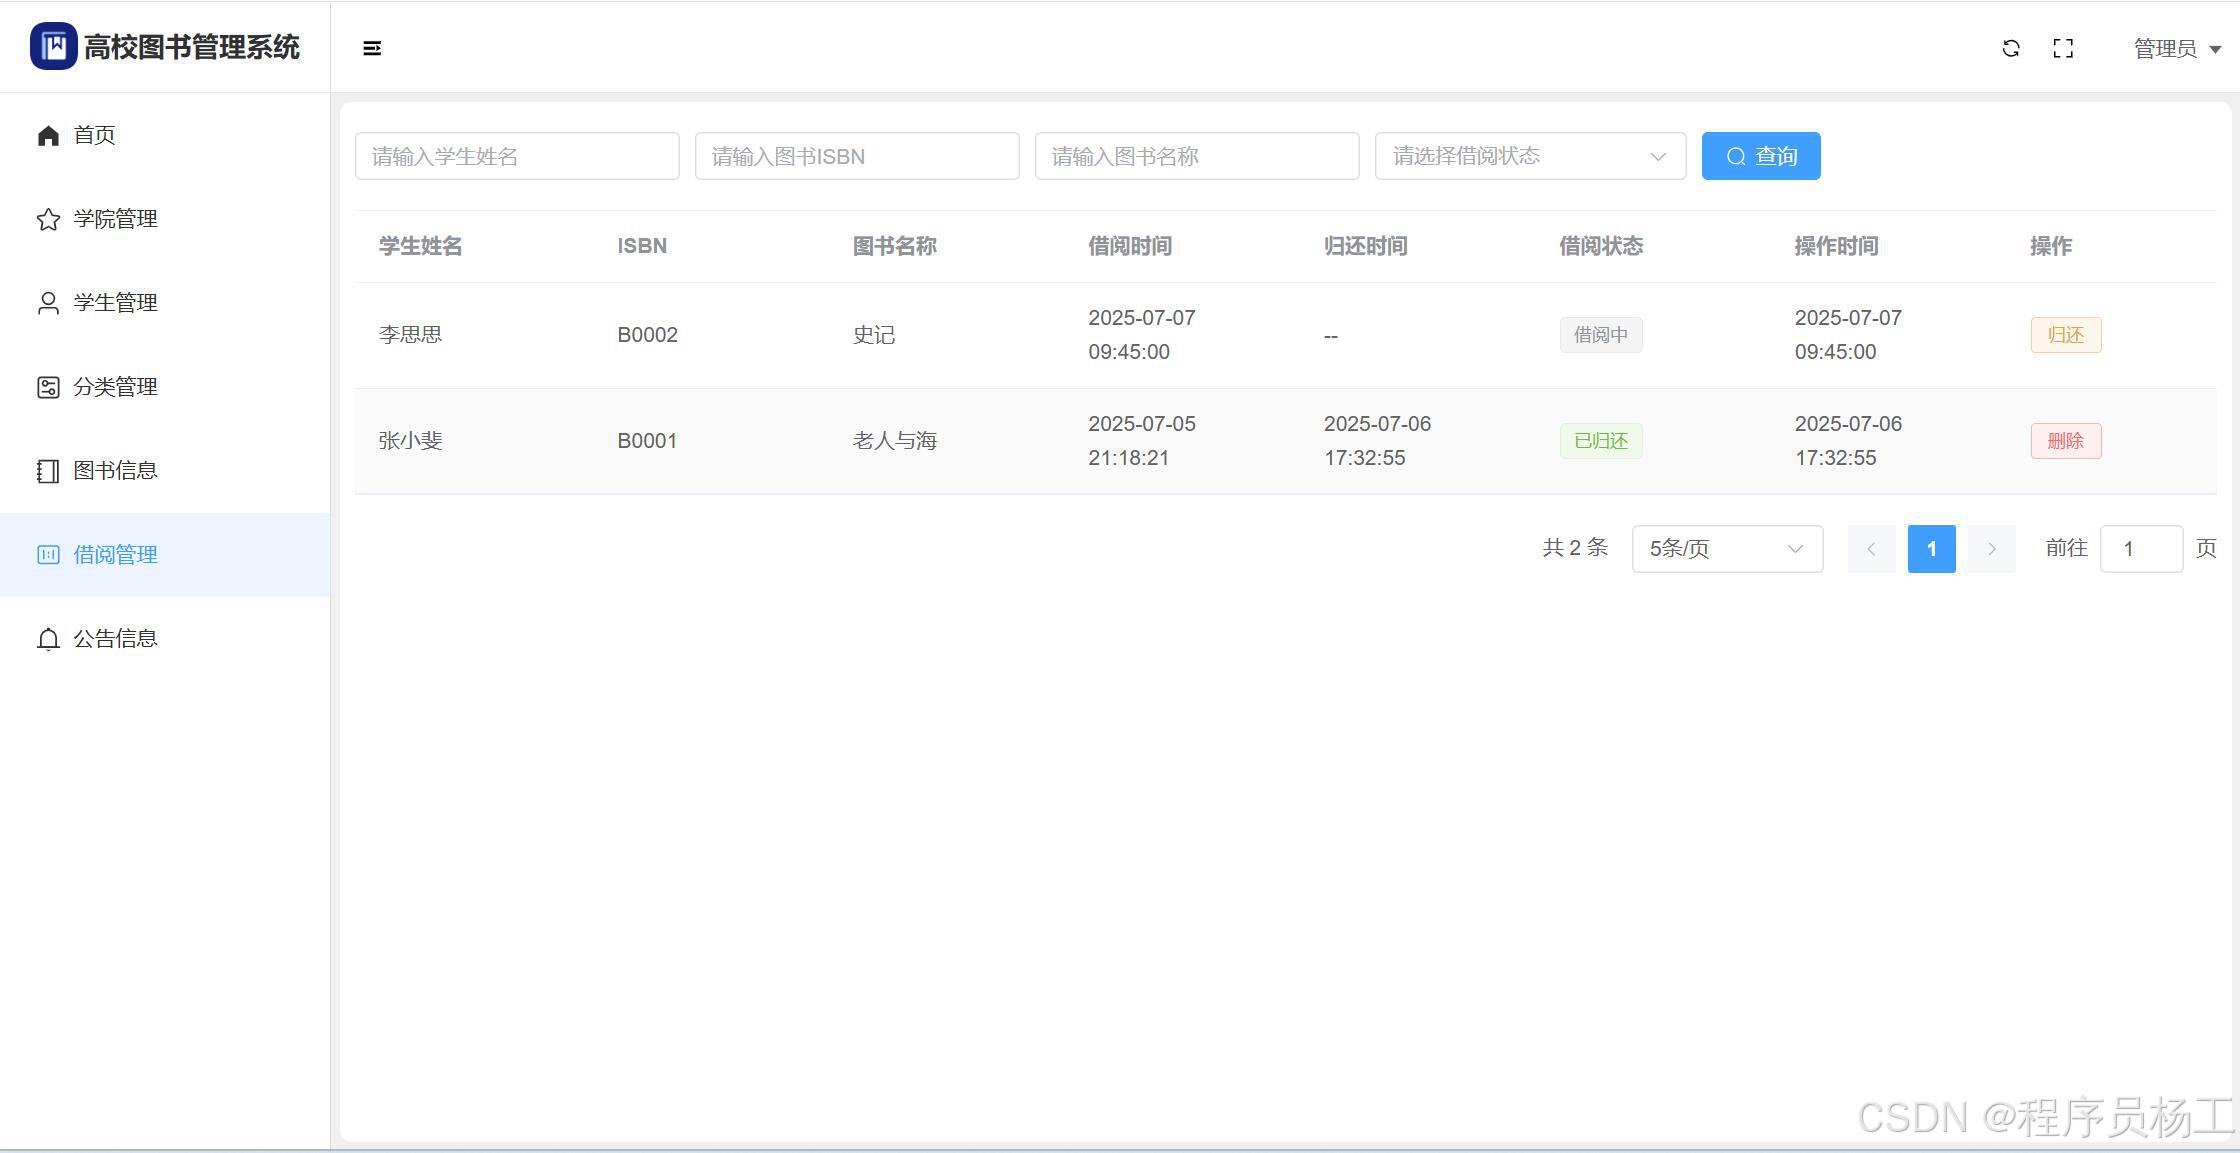Open the 管理员 user dropdown
This screenshot has width=2240, height=1153.
click(x=2176, y=49)
